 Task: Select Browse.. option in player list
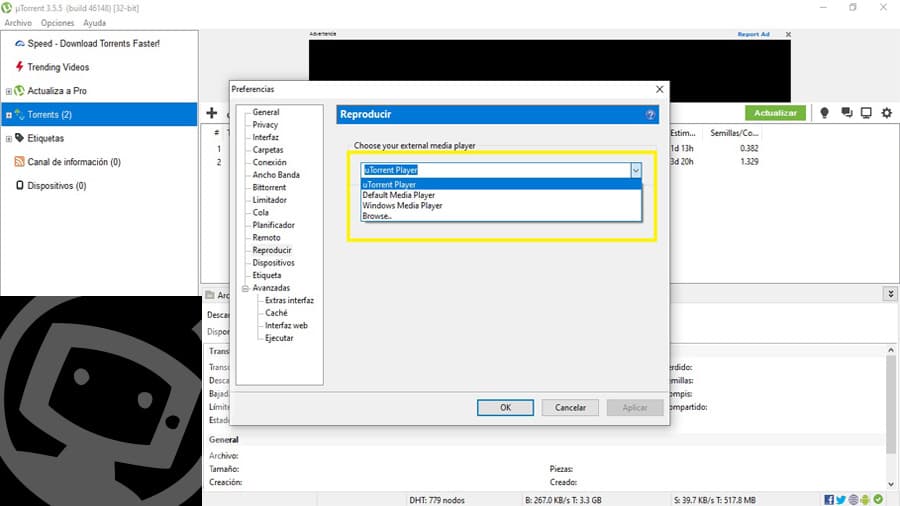tap(501, 216)
